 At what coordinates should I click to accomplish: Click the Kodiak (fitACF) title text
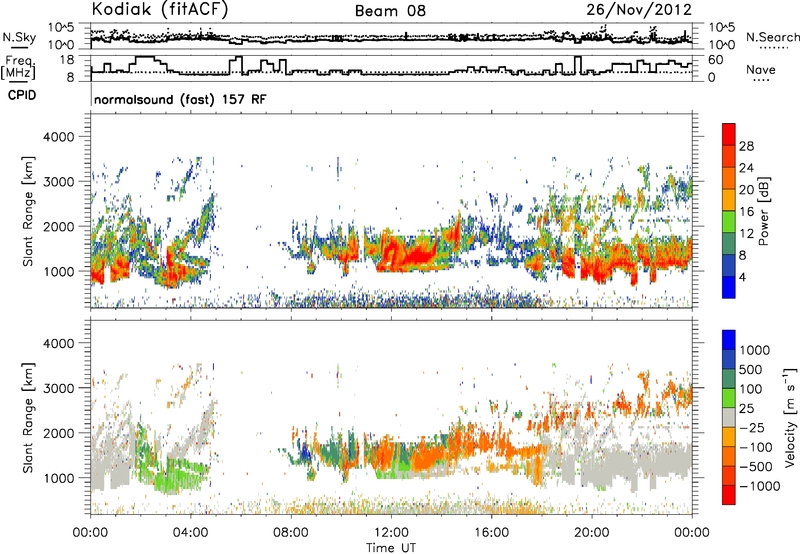coord(160,9)
